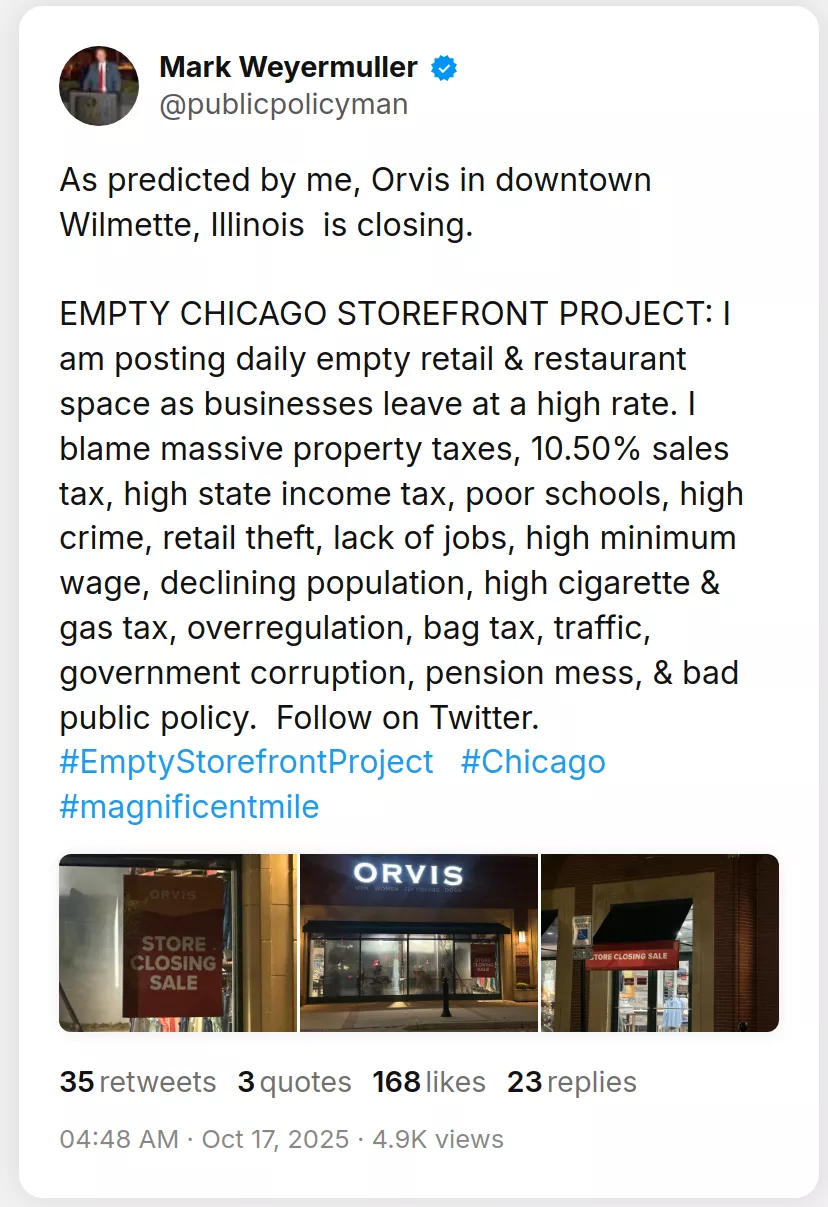Click the sentence about Orvis closing in Wilmette
Screen dimensions: 828x1207
coord(355,202)
